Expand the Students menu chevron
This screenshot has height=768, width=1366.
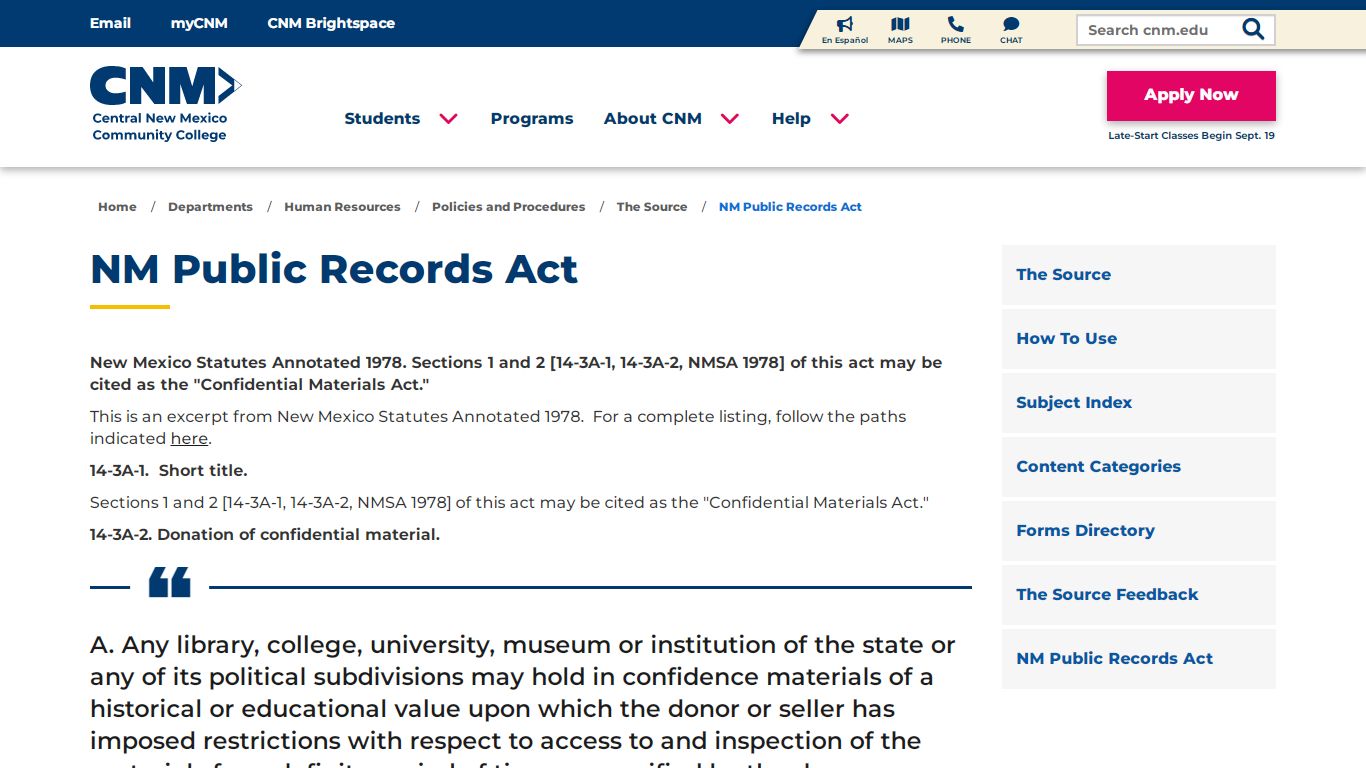tap(449, 119)
